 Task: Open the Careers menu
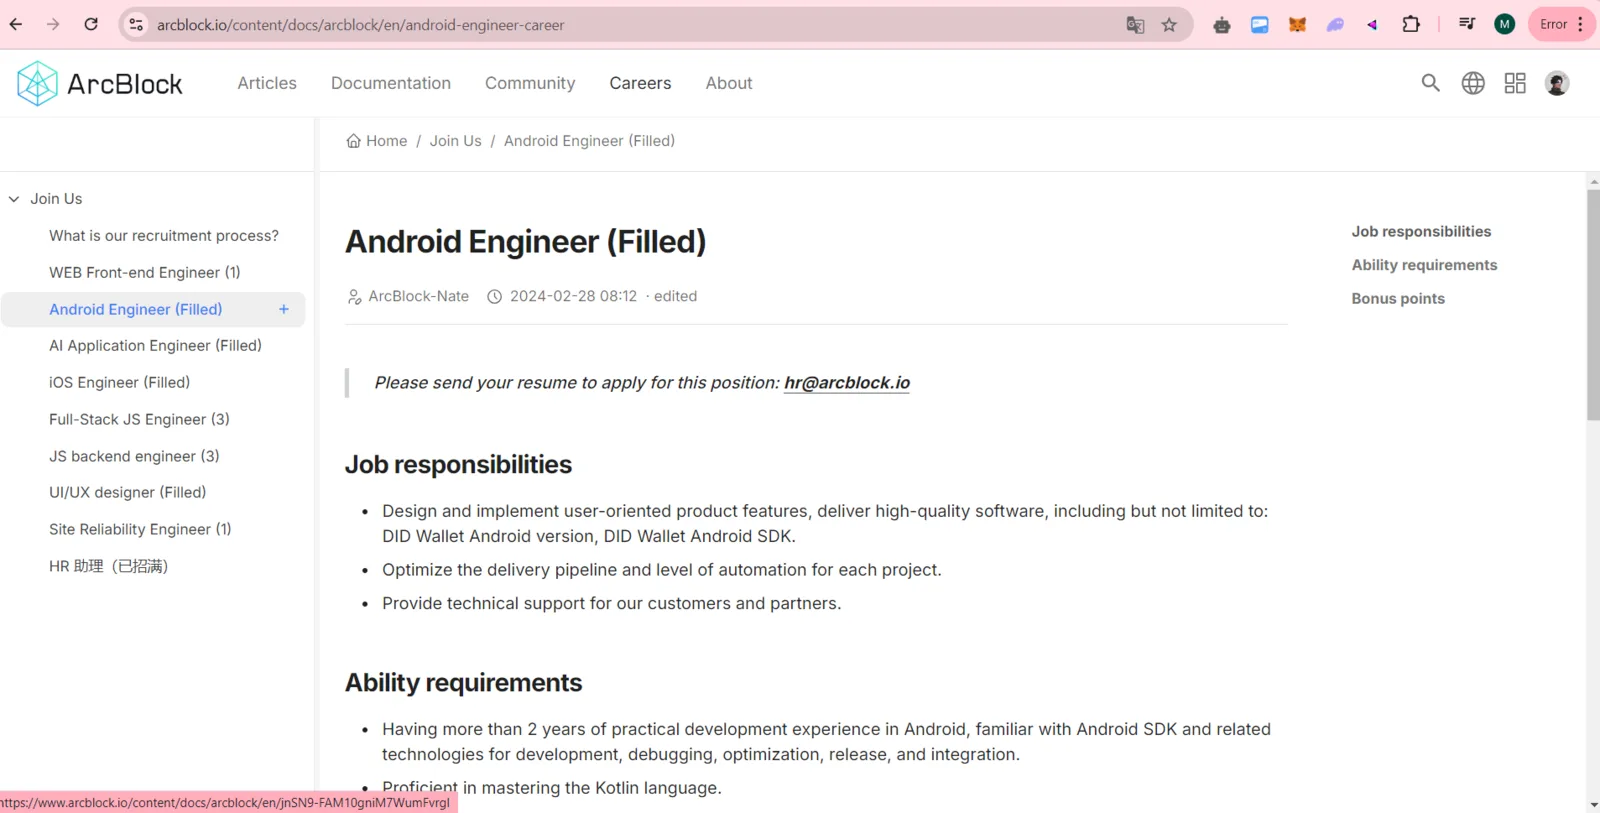[640, 83]
